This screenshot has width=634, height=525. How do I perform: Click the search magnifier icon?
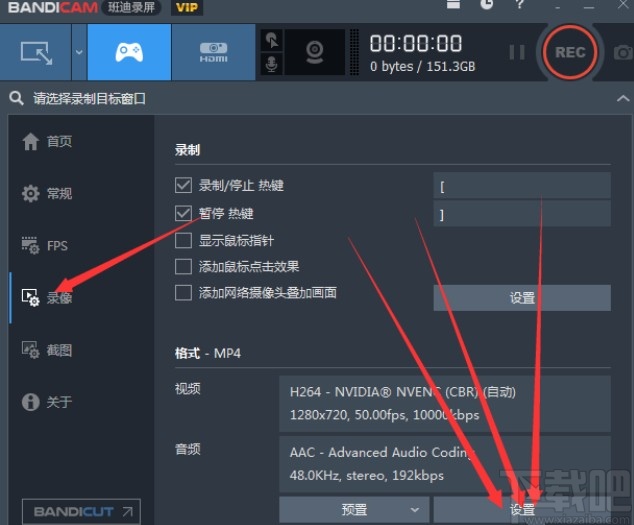tap(16, 98)
